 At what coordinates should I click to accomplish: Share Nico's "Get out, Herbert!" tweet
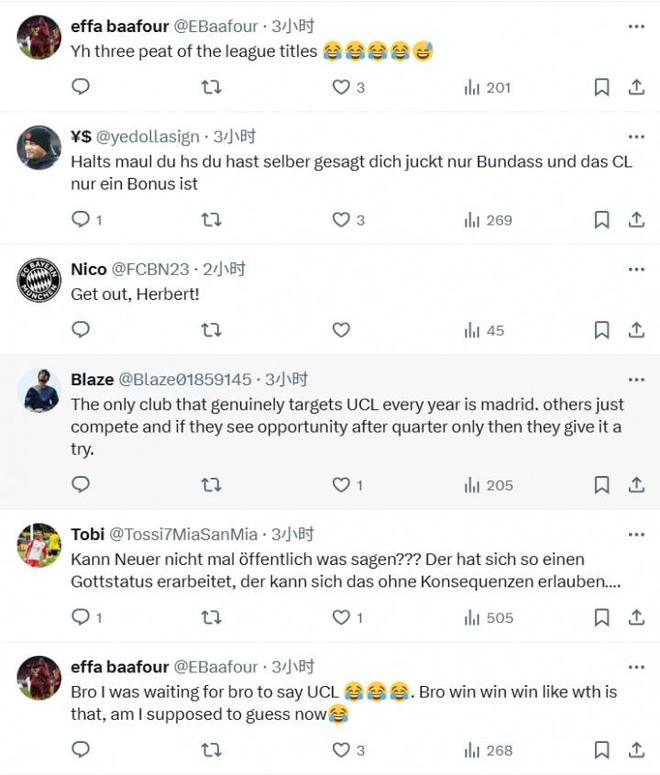(x=636, y=330)
